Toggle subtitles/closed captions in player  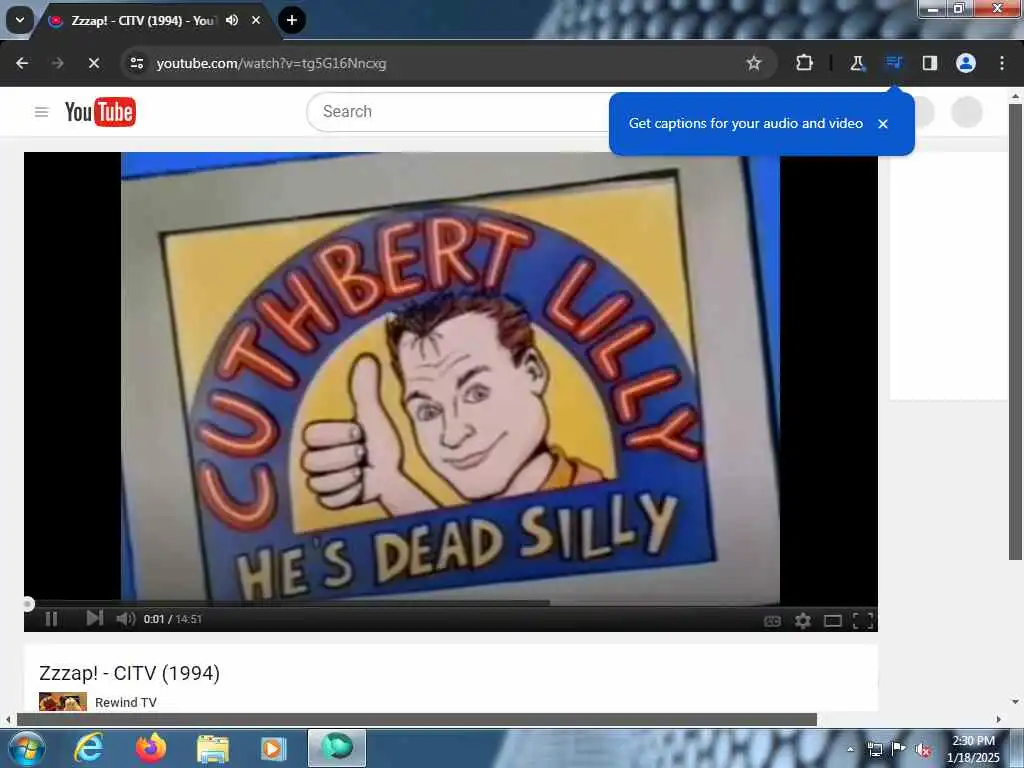(772, 620)
